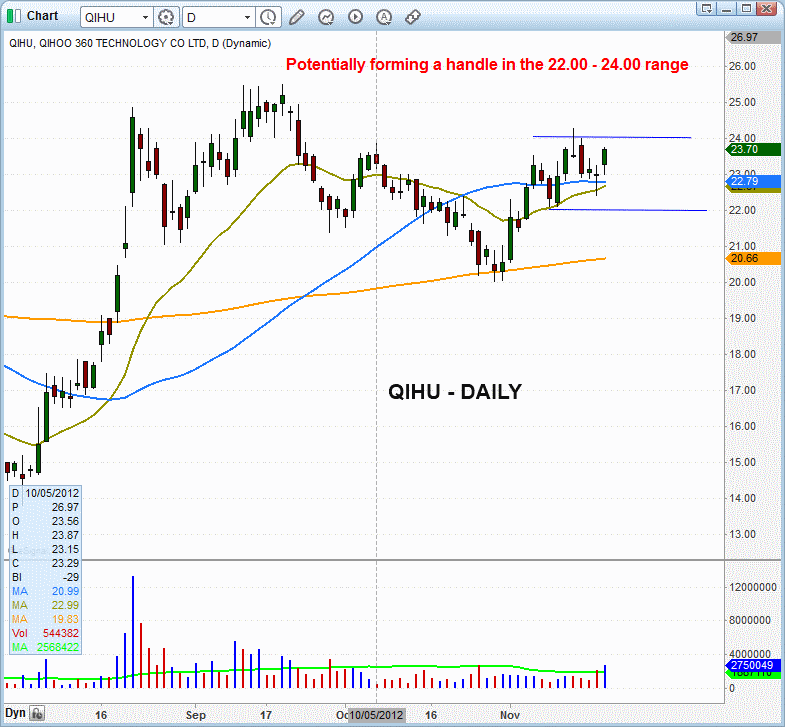785x727 pixels.
Task: Click the 23.70 green last price marker
Action: coord(753,149)
